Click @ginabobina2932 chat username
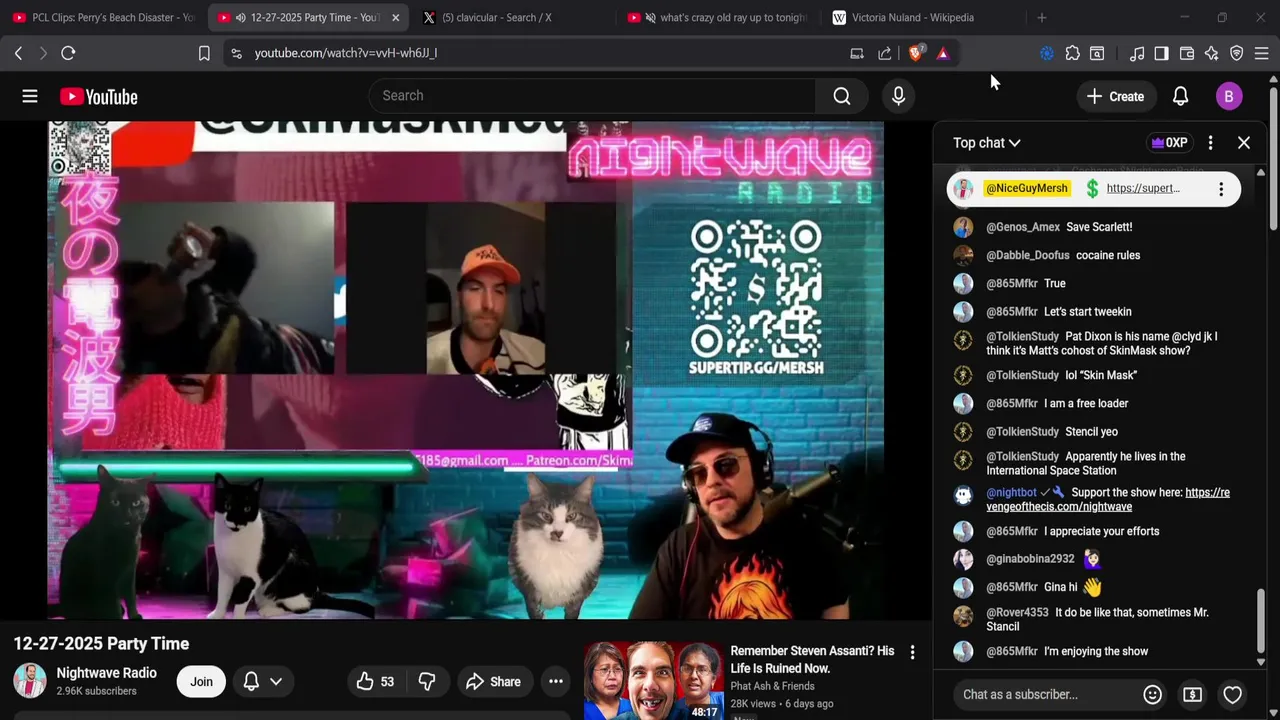 [1030, 559]
